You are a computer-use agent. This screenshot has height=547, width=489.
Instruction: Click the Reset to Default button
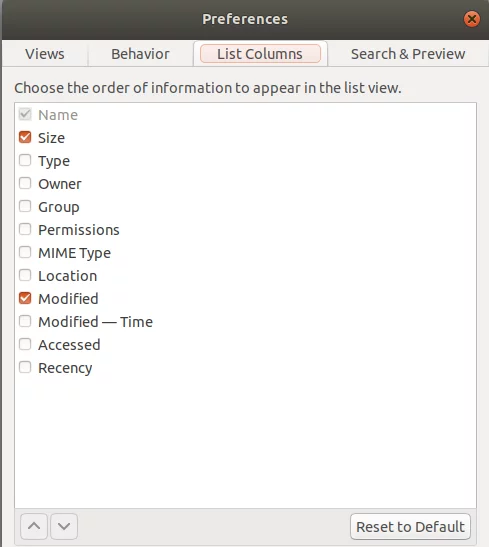(410, 526)
